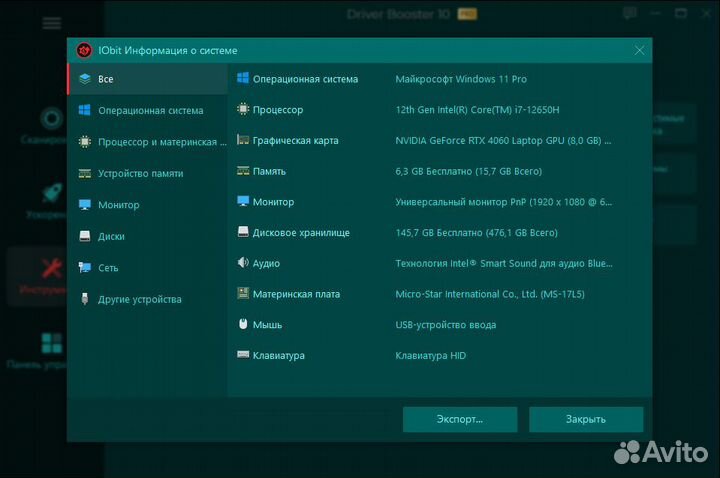Click USB icon beside 'Другие устройства'
Screen dimensions: 720x478
[x=84, y=299]
